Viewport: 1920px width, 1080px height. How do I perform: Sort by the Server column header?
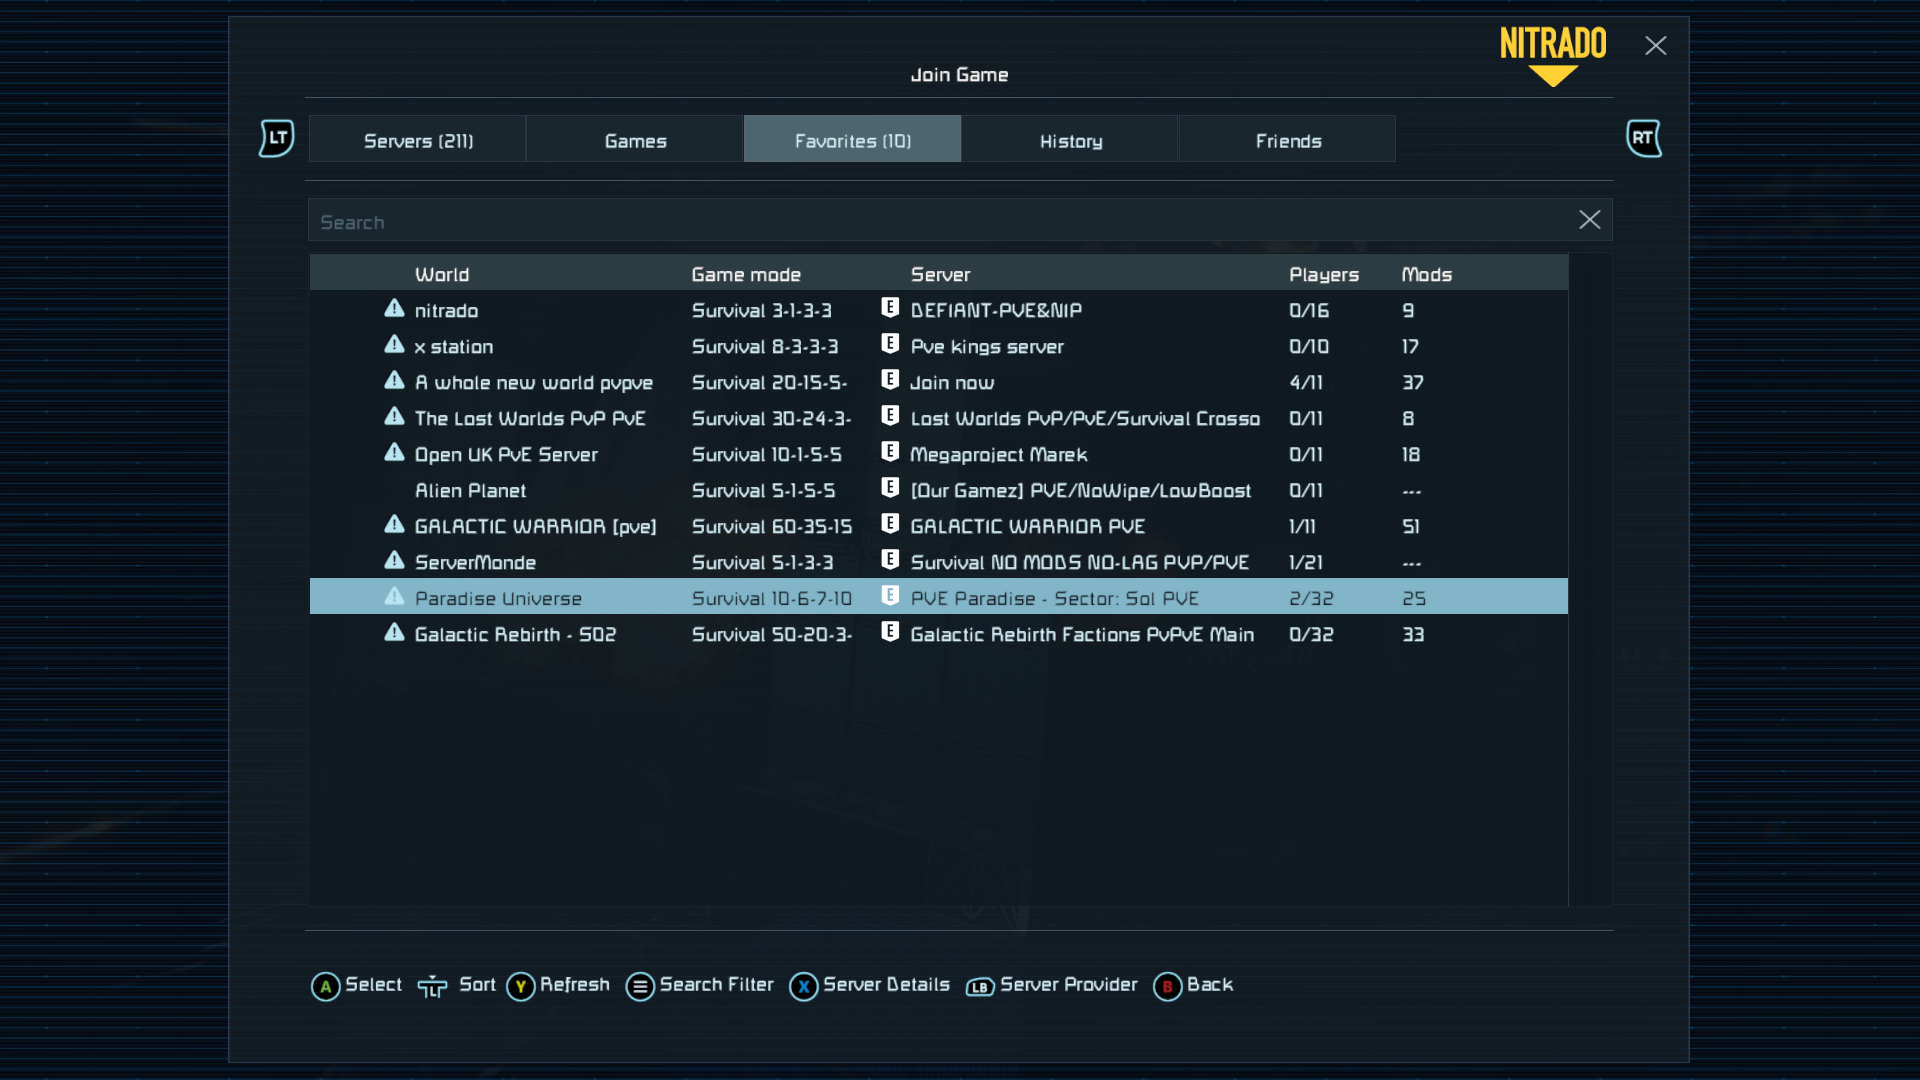(940, 274)
